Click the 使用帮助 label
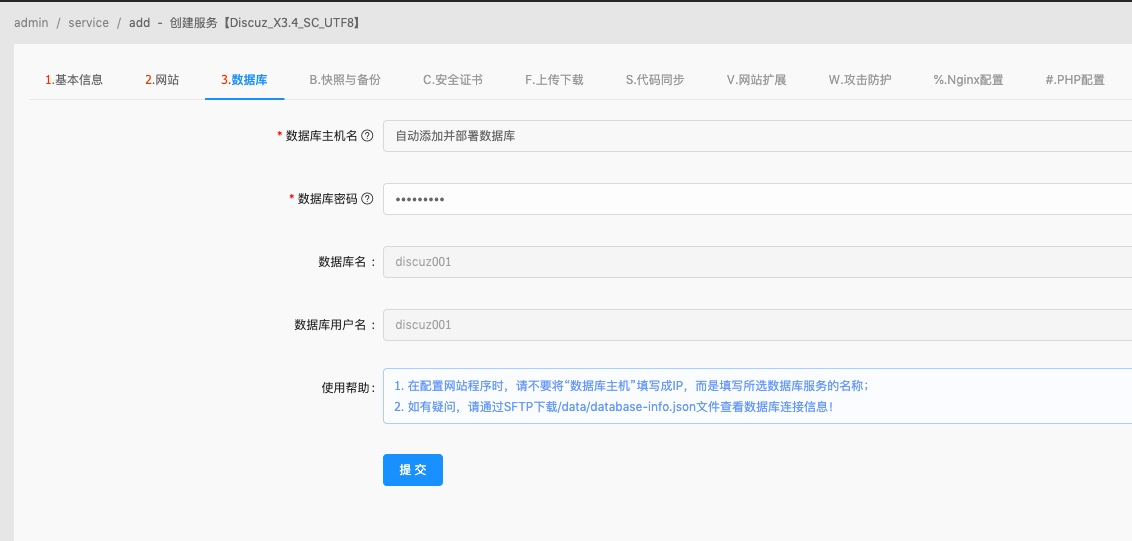 point(348,387)
